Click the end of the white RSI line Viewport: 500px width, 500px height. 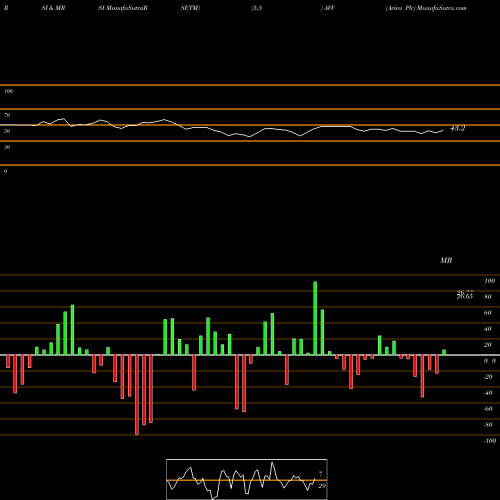click(443, 131)
